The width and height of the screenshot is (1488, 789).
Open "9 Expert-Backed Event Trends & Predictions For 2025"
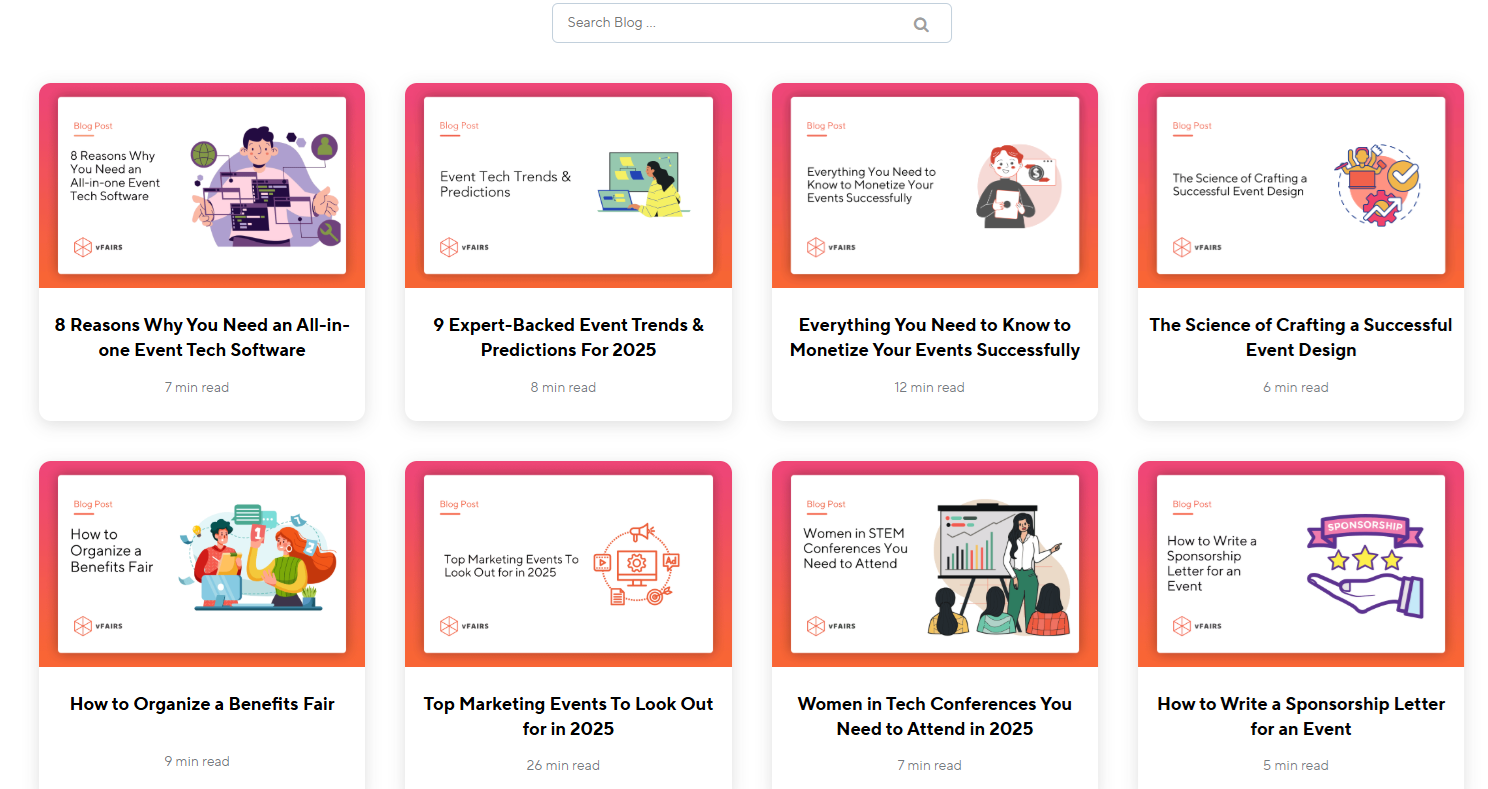click(568, 337)
